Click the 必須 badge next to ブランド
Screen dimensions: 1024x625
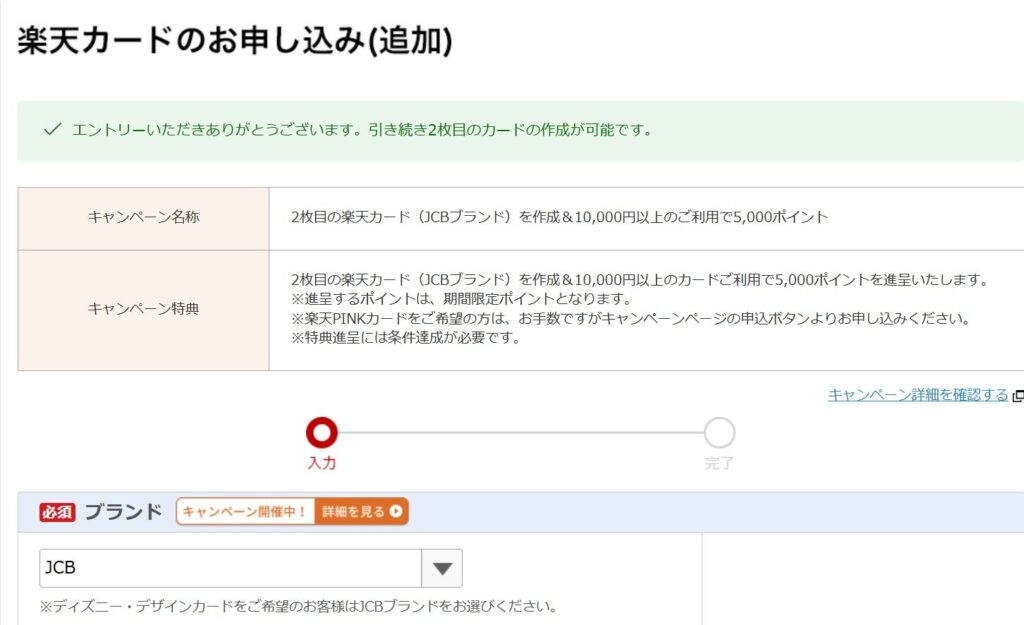pyautogui.click(x=57, y=512)
